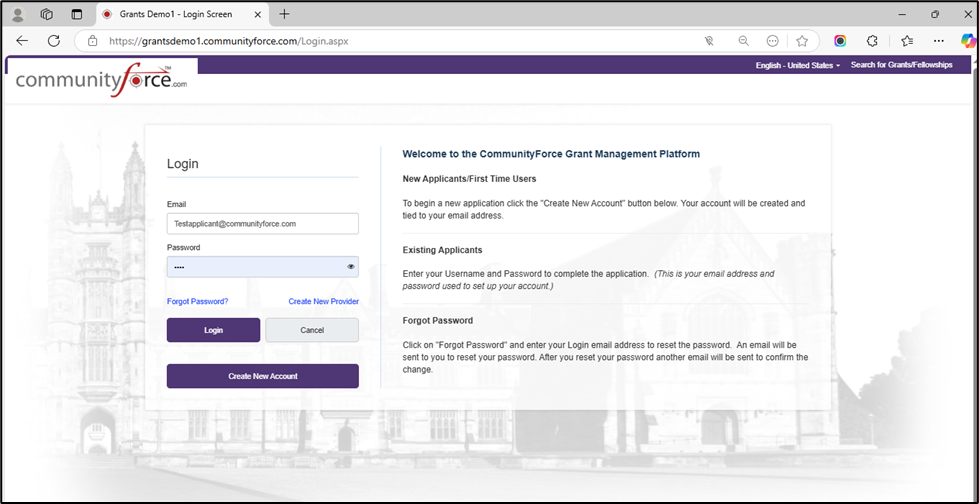The height and width of the screenshot is (504, 979).
Task: Show the password using the eye icon
Action: point(351,267)
